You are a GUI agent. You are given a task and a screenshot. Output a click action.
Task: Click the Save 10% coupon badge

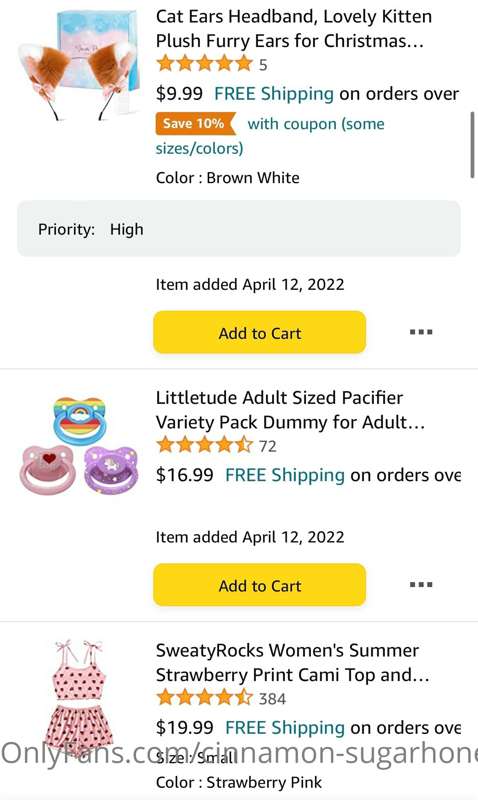196,123
